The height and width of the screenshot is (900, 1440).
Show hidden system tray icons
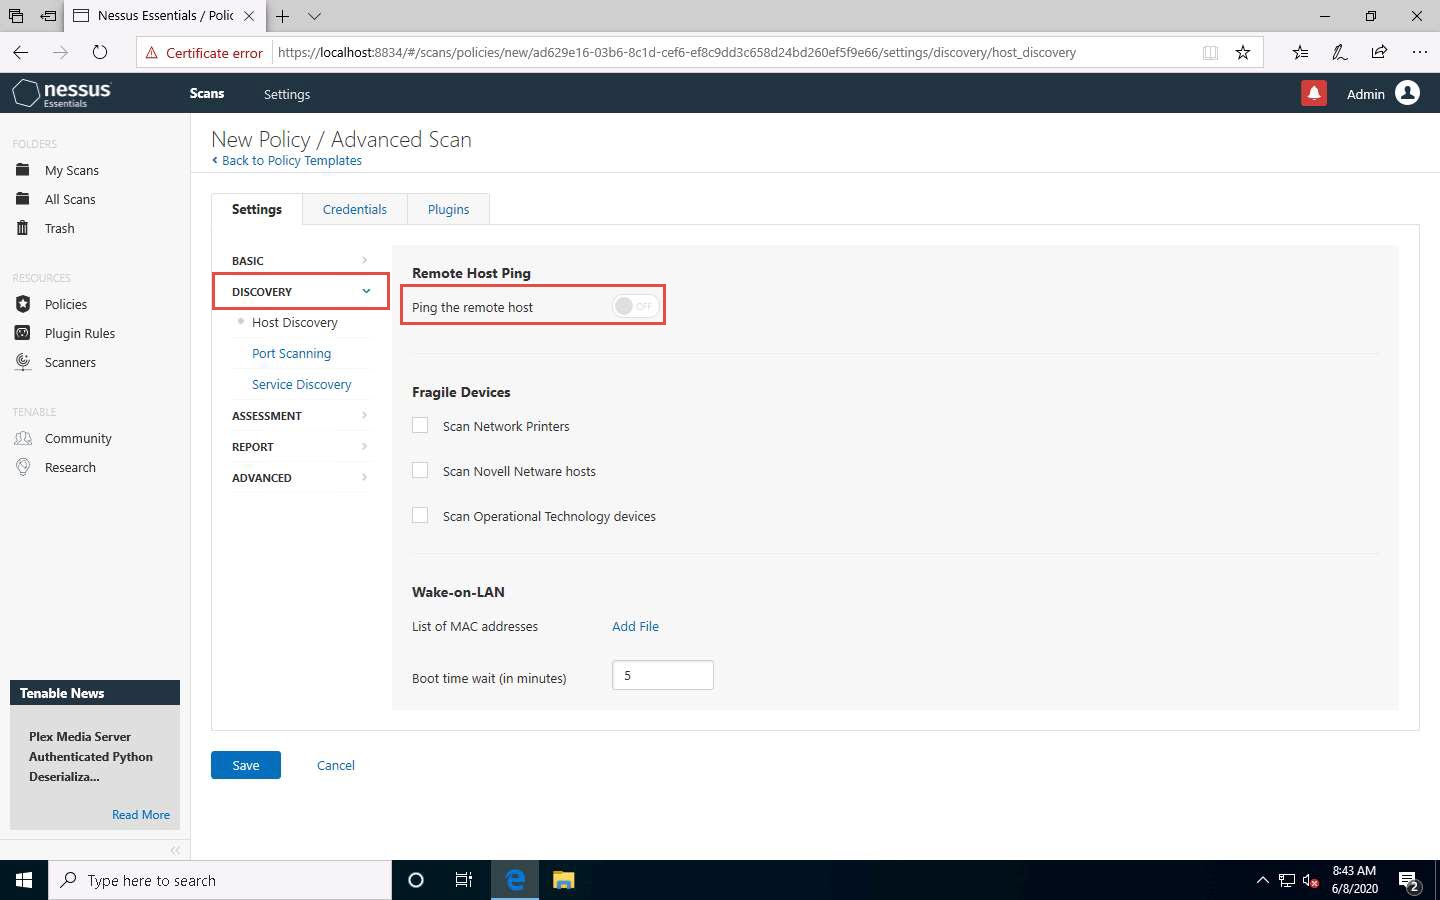[x=1262, y=880]
